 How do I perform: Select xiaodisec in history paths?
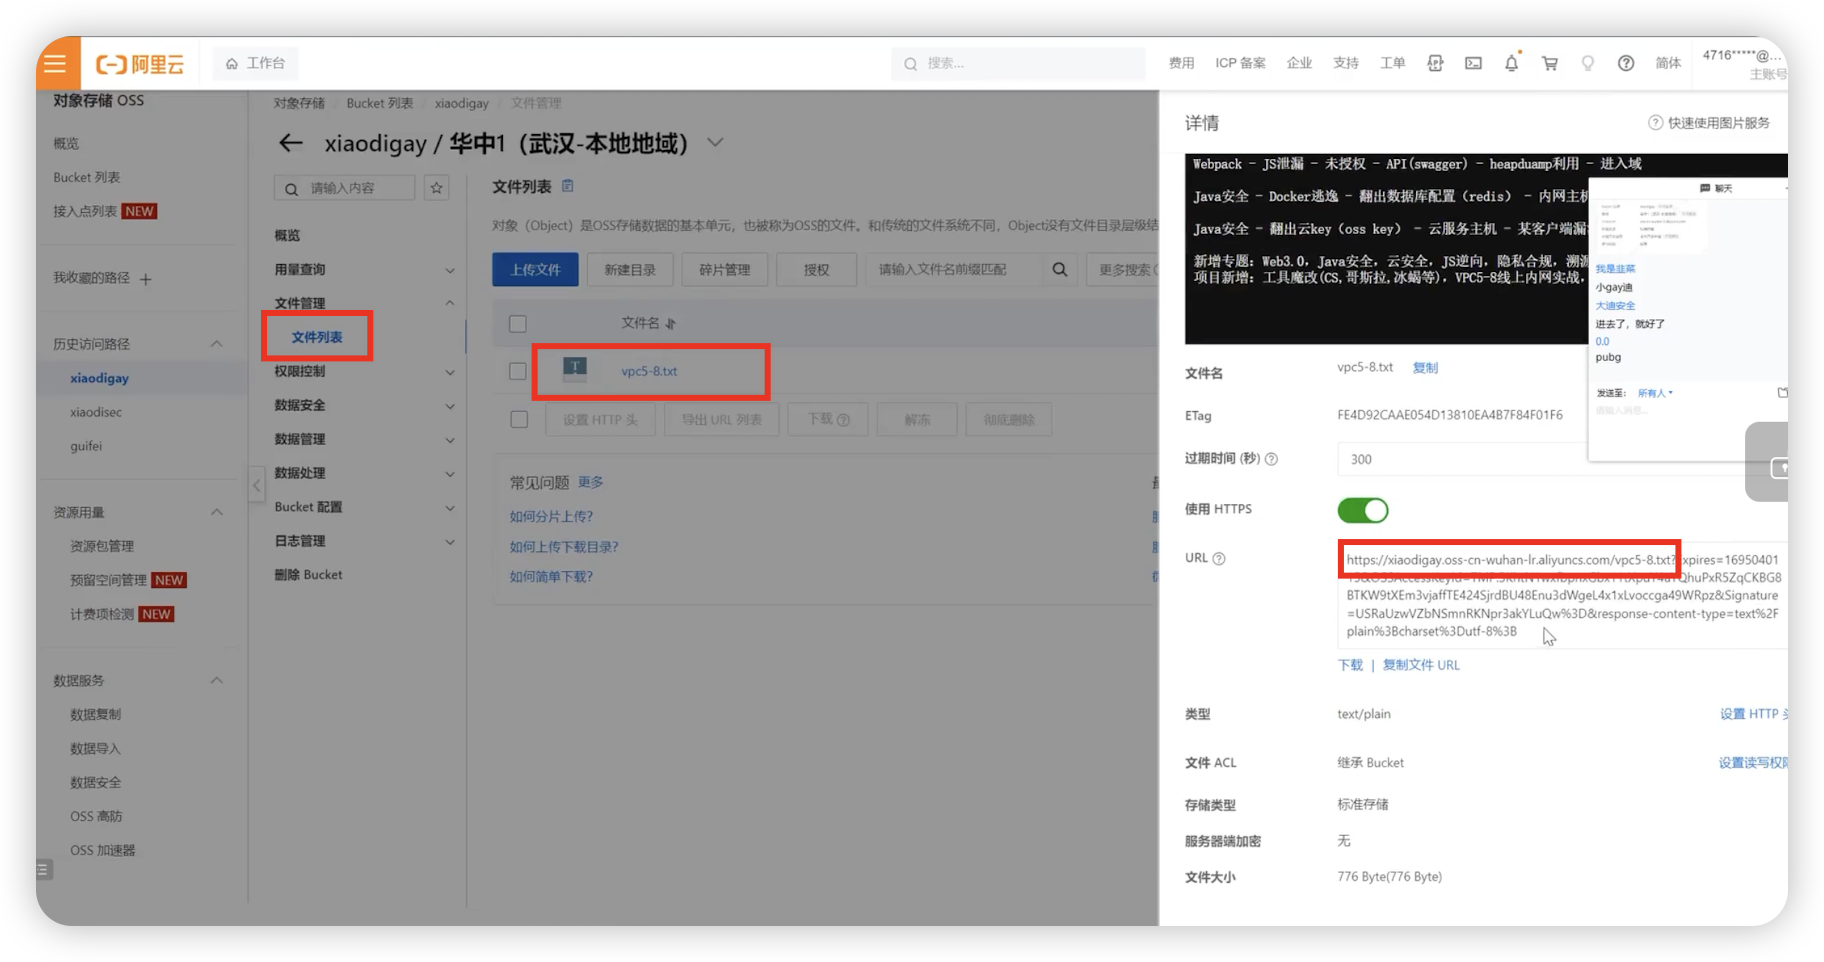coord(96,412)
